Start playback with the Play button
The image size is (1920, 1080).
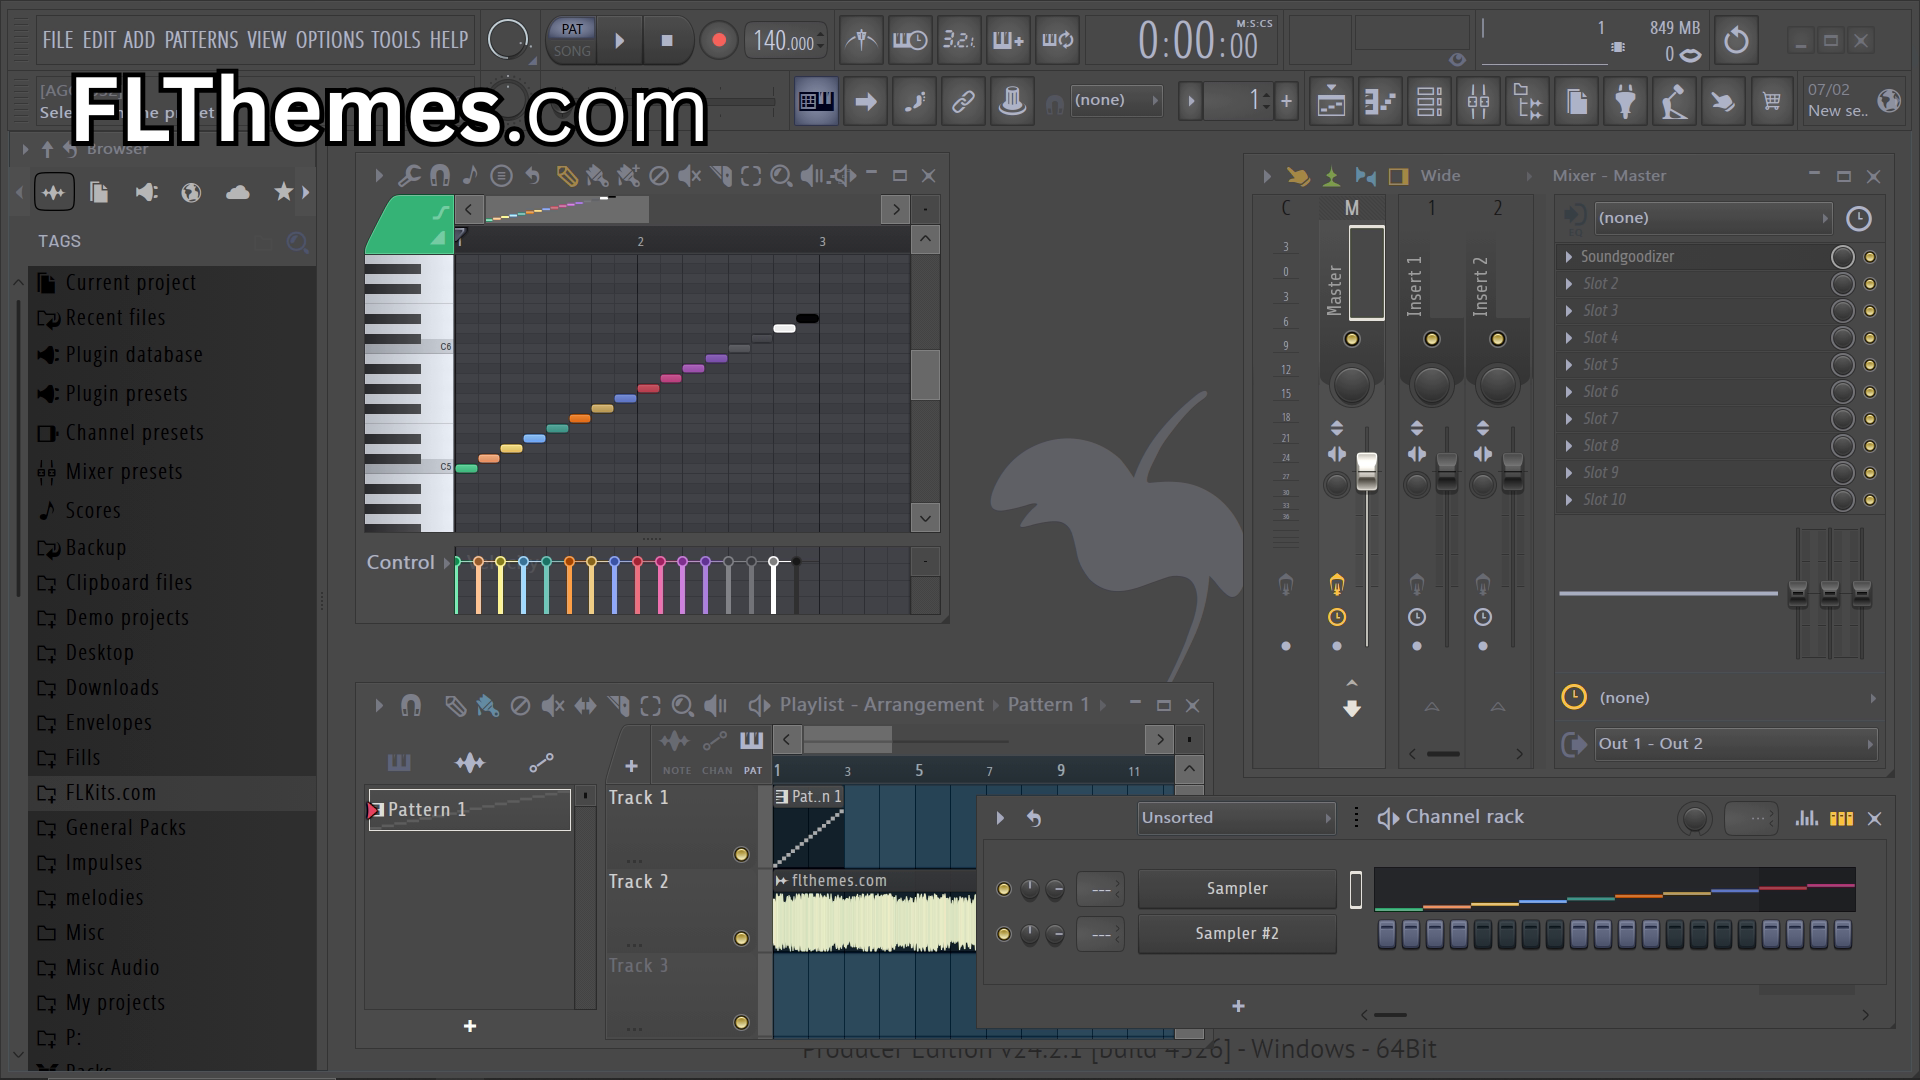coord(619,41)
